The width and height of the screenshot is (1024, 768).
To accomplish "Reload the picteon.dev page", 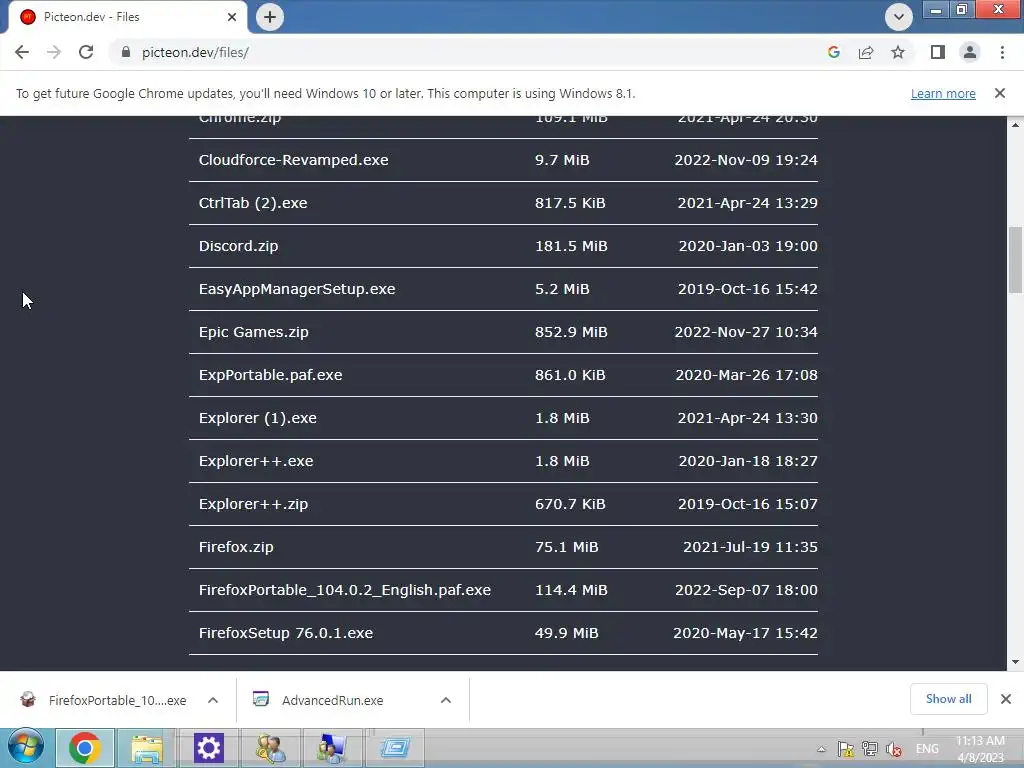I will 86,52.
